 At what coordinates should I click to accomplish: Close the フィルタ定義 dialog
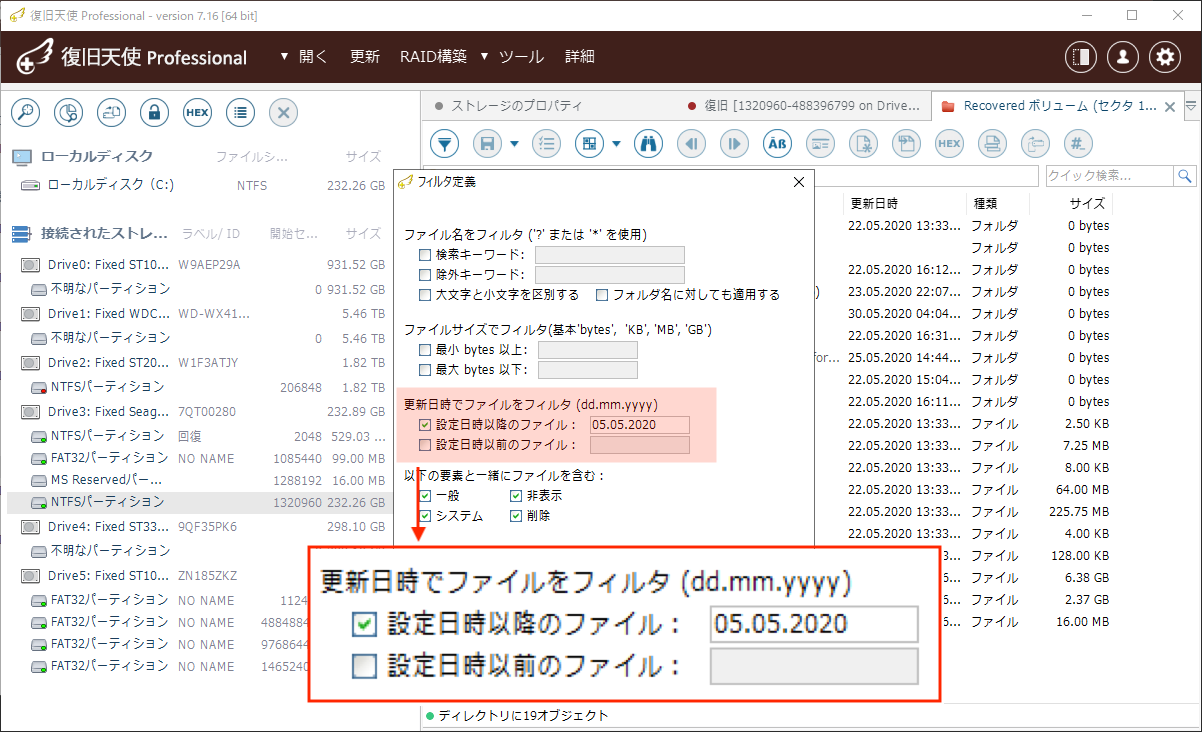(798, 182)
